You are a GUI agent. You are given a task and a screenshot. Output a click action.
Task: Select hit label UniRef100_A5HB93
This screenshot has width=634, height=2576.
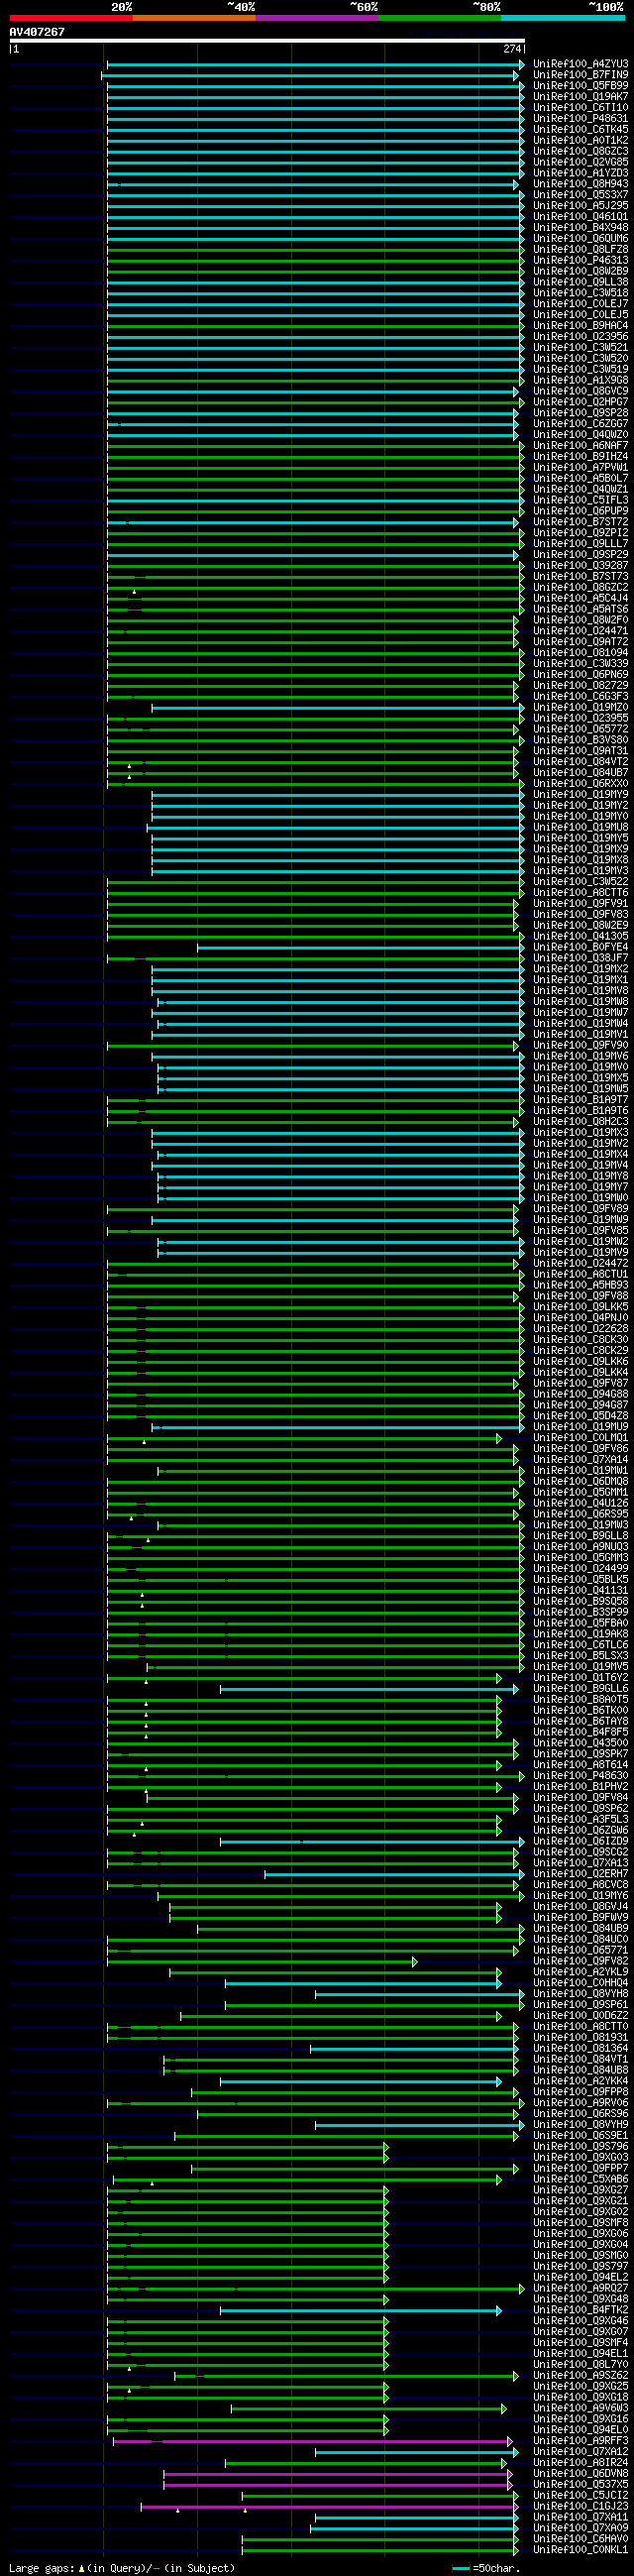pos(581,1285)
